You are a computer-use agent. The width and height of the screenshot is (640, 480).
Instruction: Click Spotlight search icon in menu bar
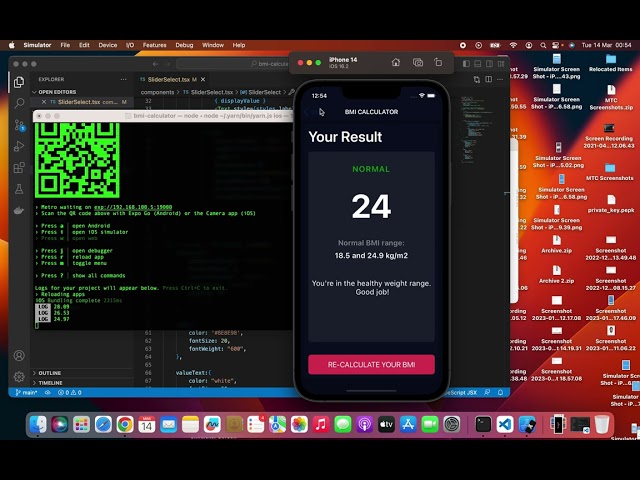(543, 45)
